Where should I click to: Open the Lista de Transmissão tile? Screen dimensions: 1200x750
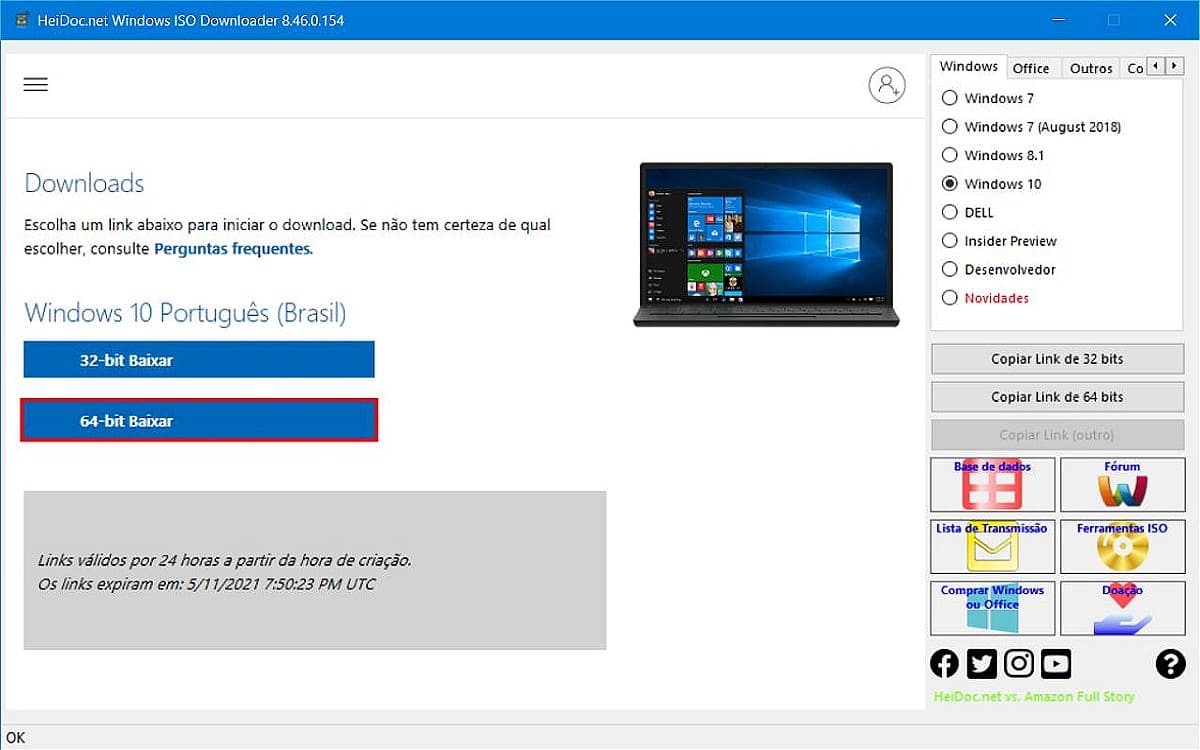992,547
